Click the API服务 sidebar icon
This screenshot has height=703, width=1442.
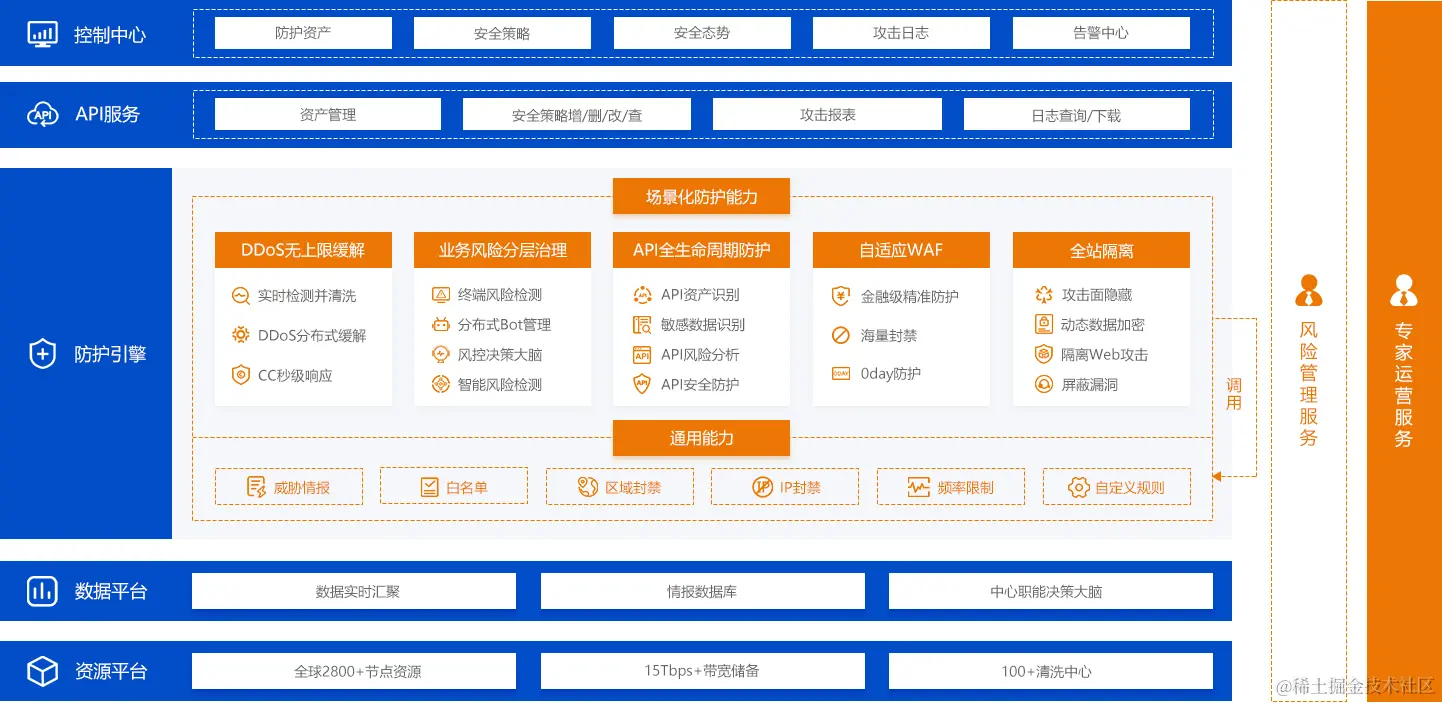[x=41, y=113]
